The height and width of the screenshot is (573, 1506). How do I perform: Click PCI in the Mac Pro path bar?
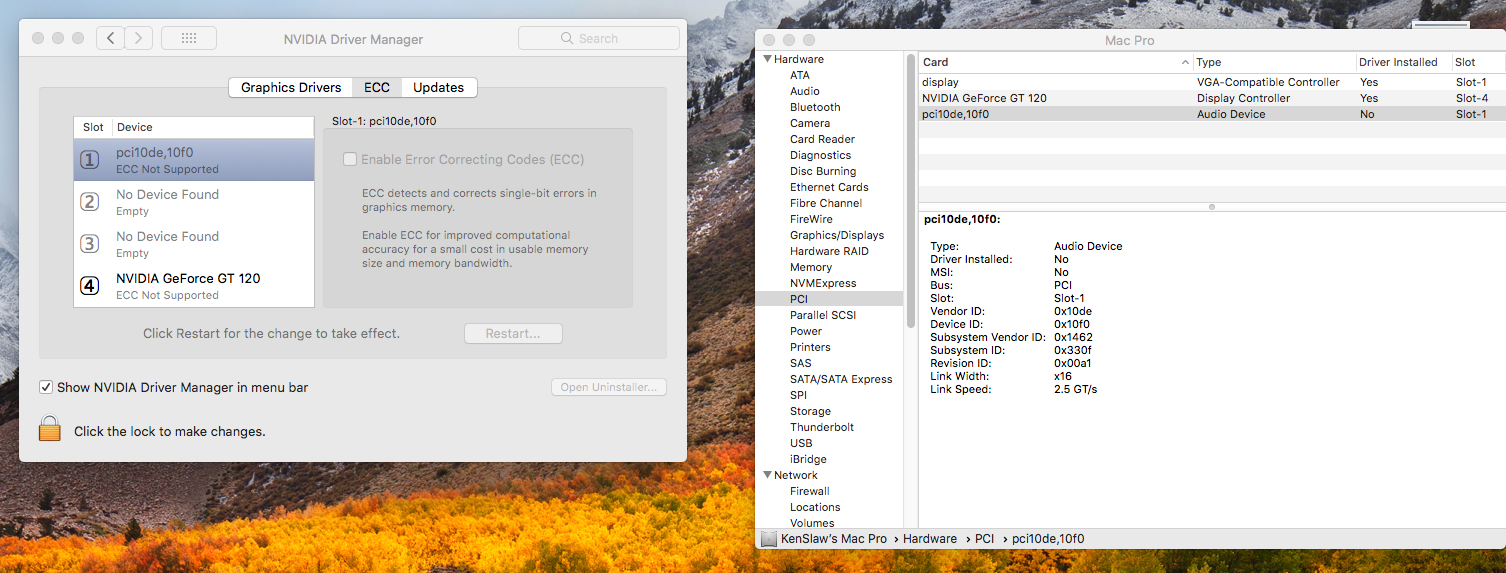[984, 539]
